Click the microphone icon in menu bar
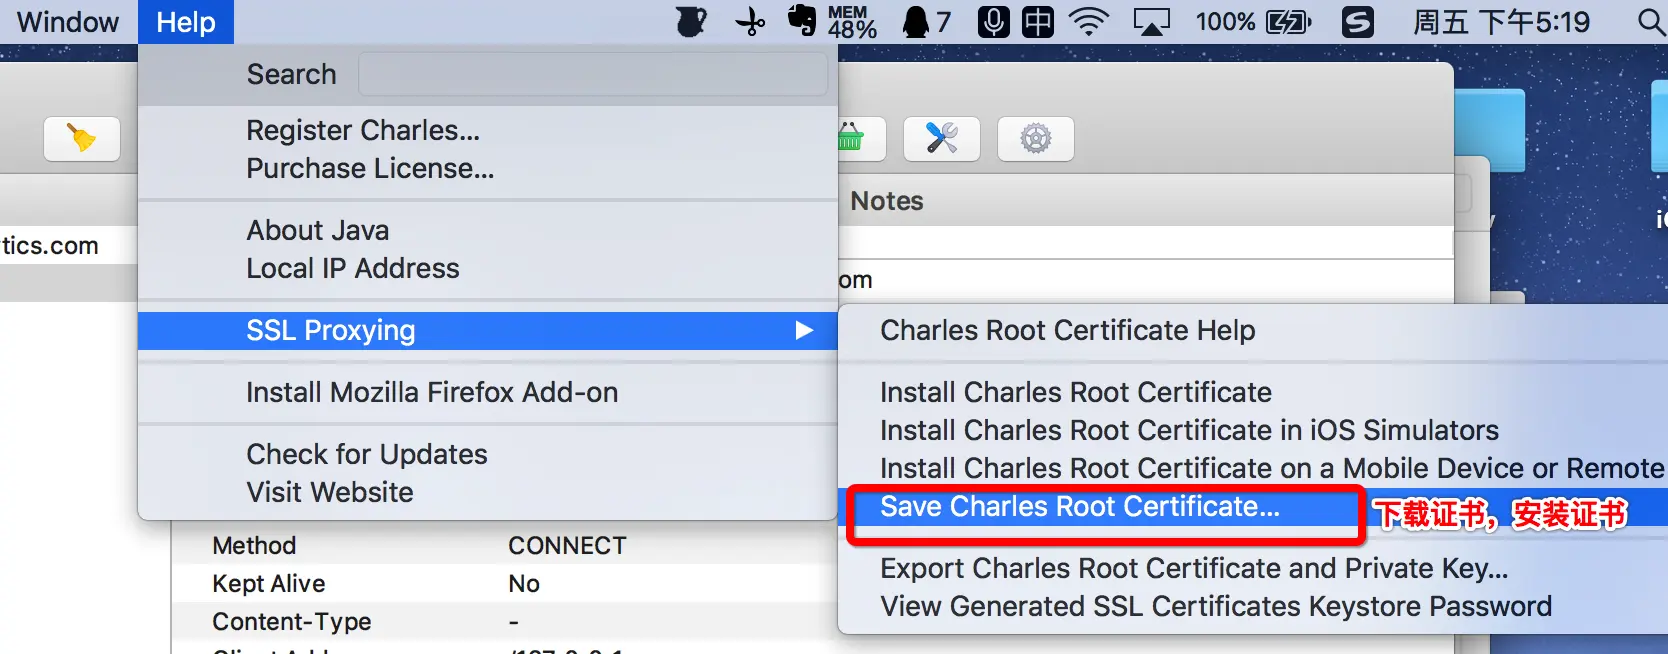Image resolution: width=1668 pixels, height=654 pixels. click(993, 21)
